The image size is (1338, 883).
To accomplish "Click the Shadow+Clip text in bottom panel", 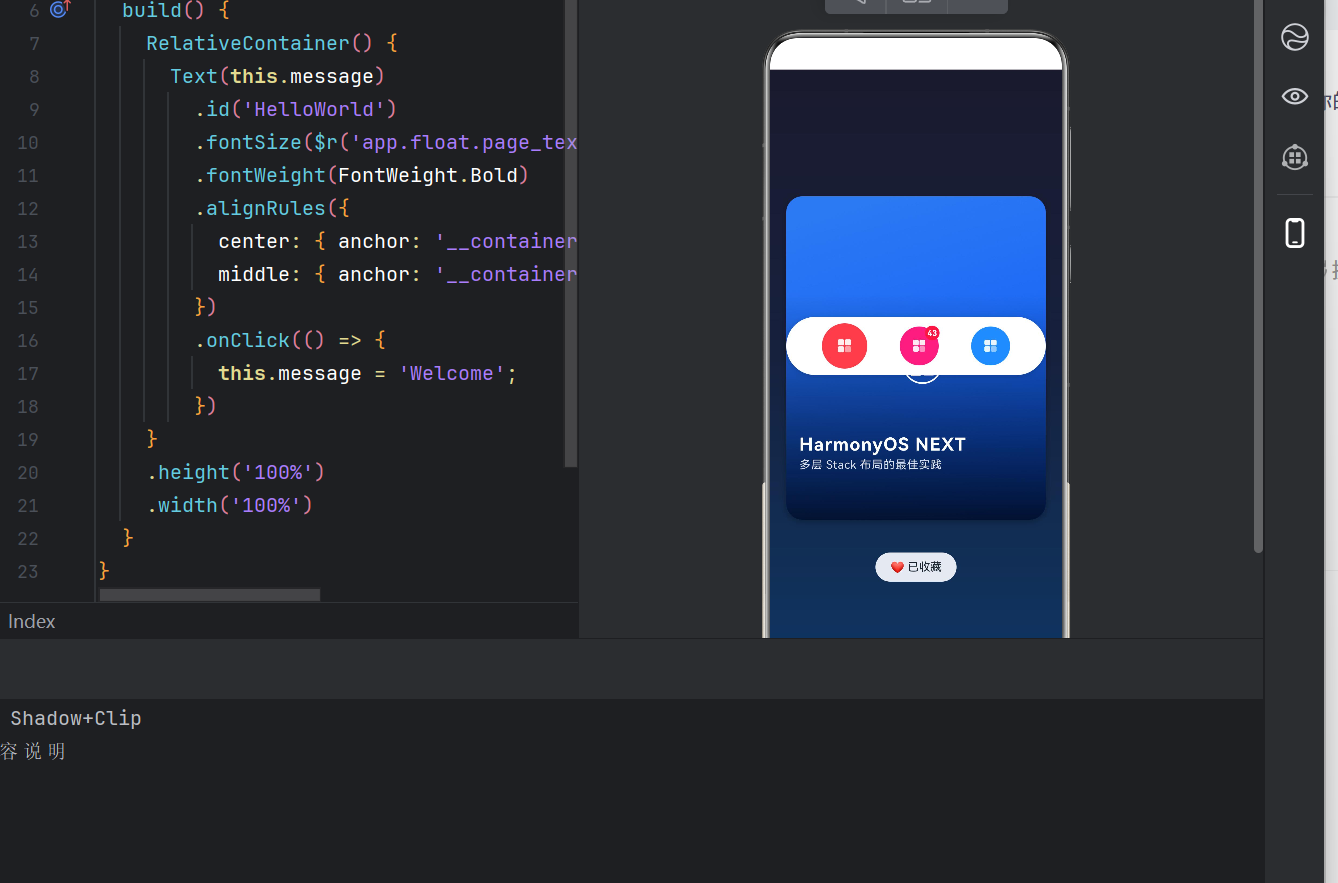I will (x=76, y=718).
